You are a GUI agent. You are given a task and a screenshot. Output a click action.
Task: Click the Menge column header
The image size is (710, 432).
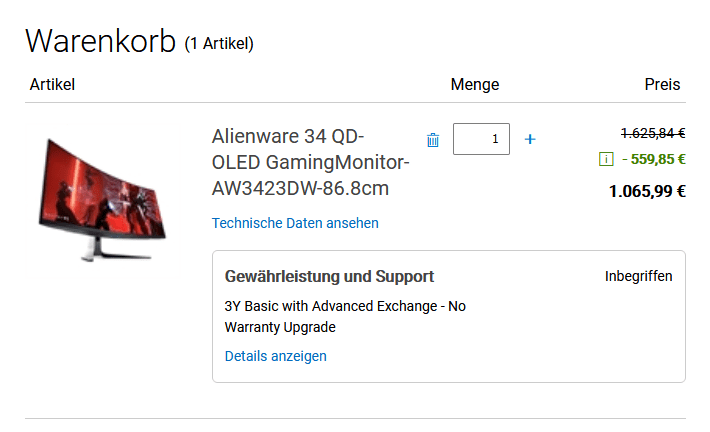[475, 85]
